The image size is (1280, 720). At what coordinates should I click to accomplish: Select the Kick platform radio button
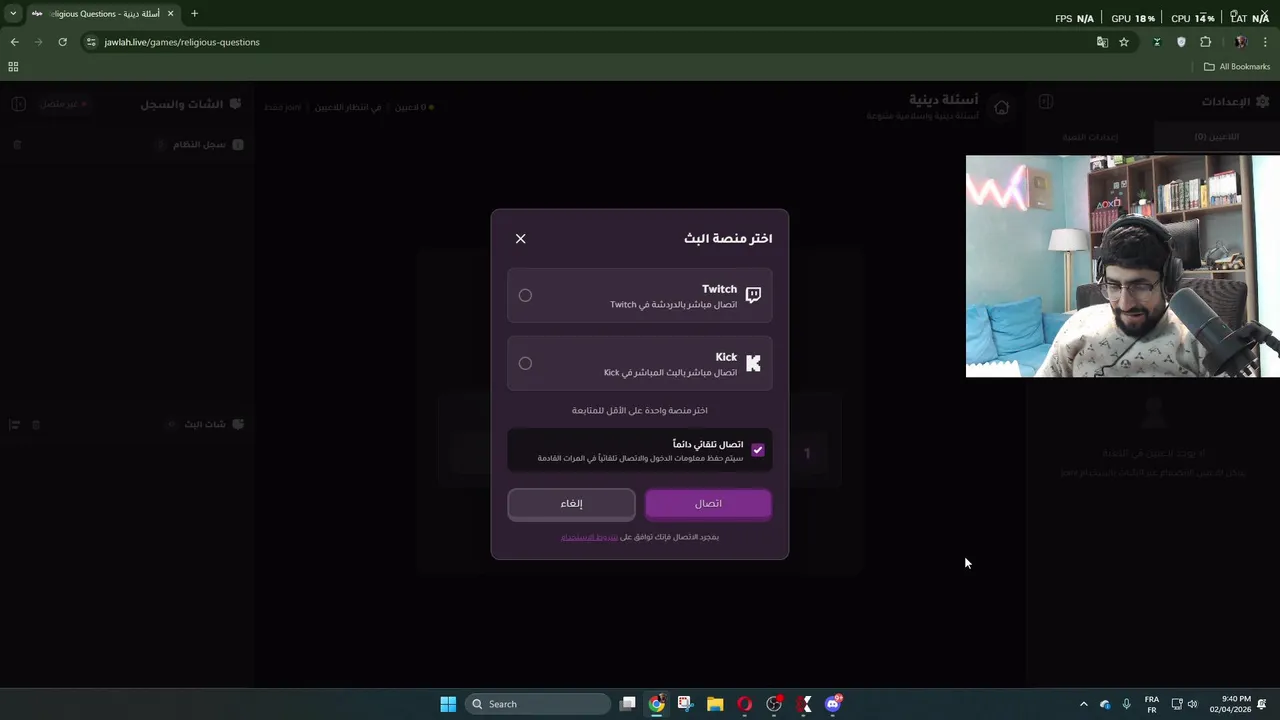pyautogui.click(x=525, y=363)
